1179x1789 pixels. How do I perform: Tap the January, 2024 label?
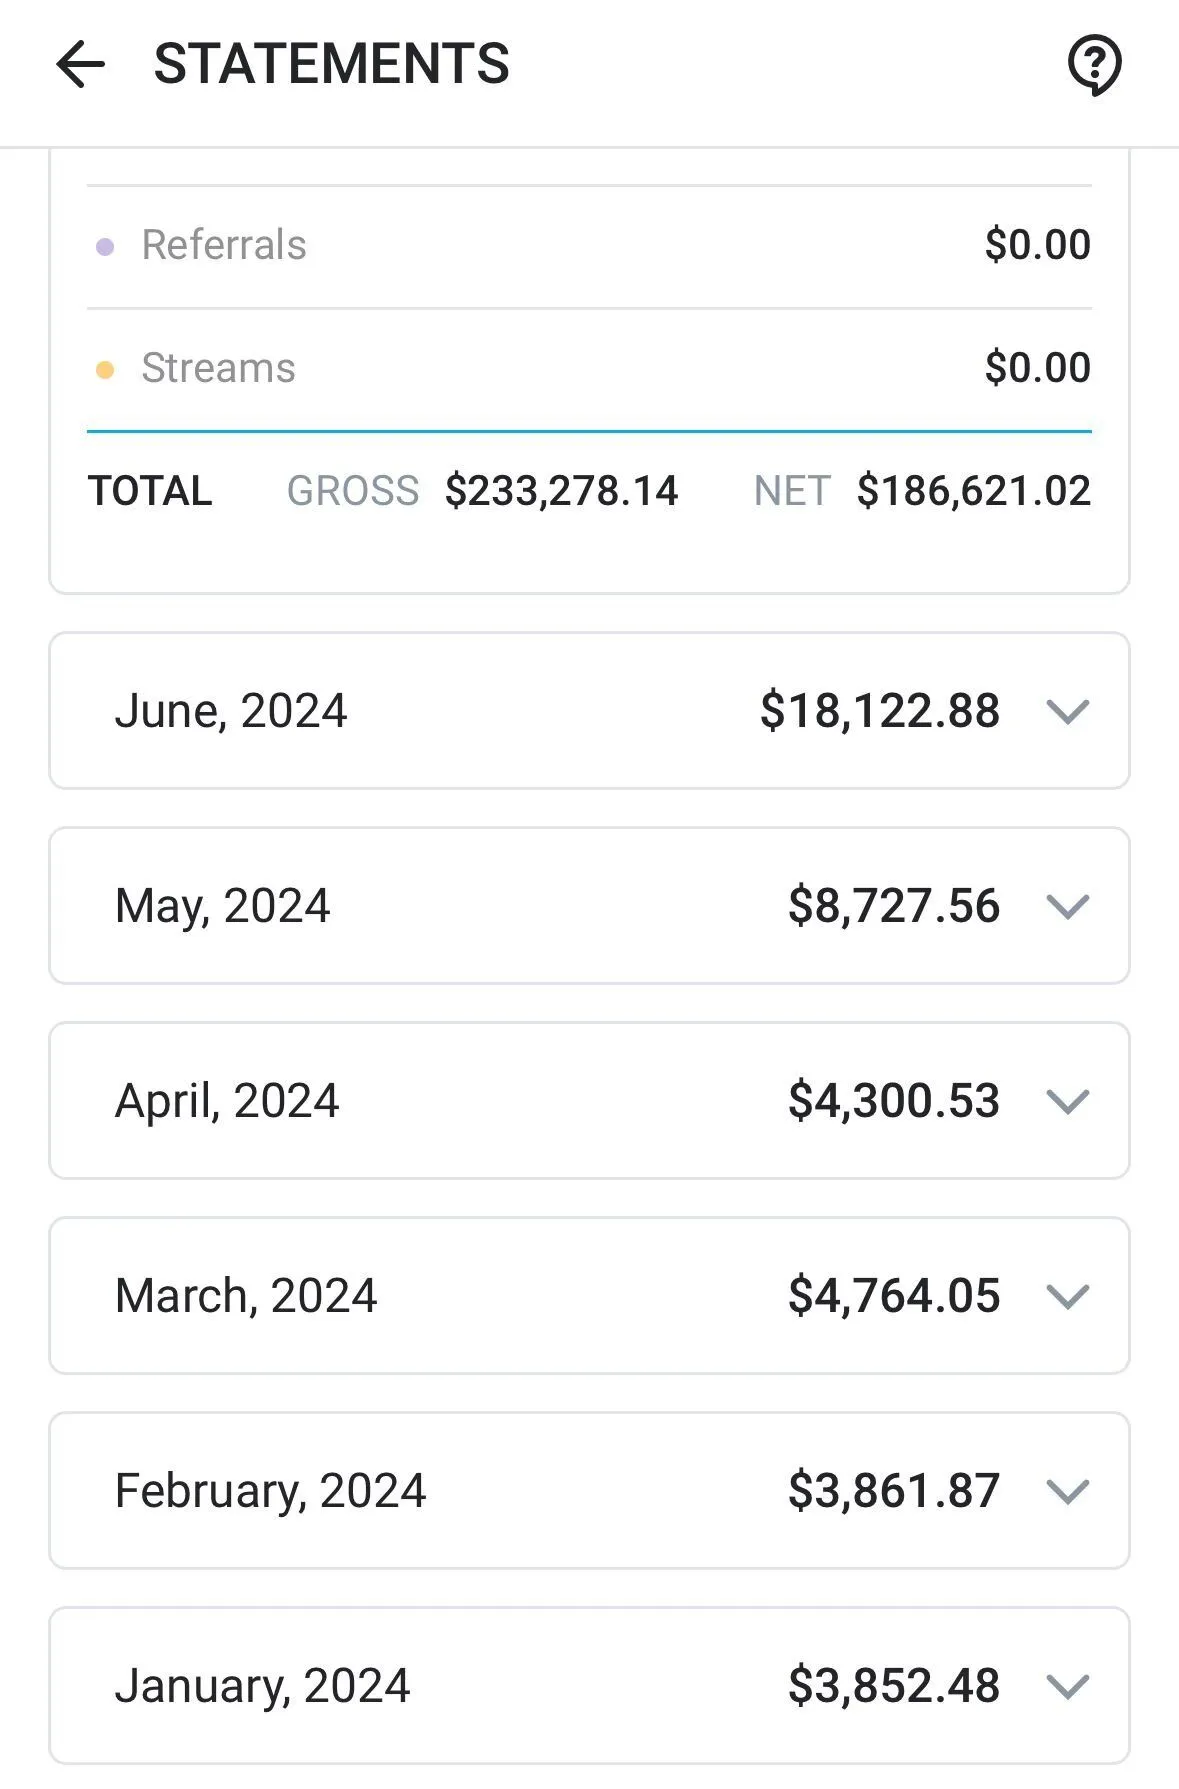(x=262, y=1686)
